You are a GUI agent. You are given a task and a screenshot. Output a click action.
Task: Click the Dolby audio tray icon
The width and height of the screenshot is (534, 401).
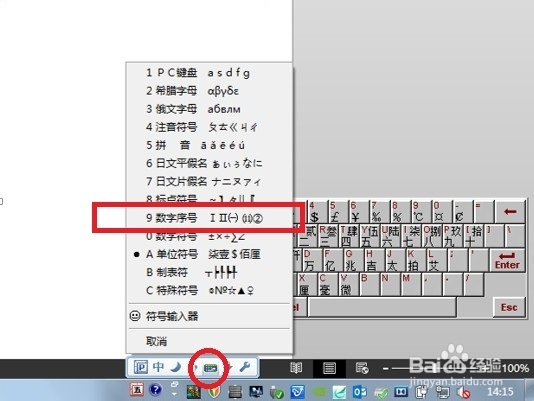click(x=401, y=392)
